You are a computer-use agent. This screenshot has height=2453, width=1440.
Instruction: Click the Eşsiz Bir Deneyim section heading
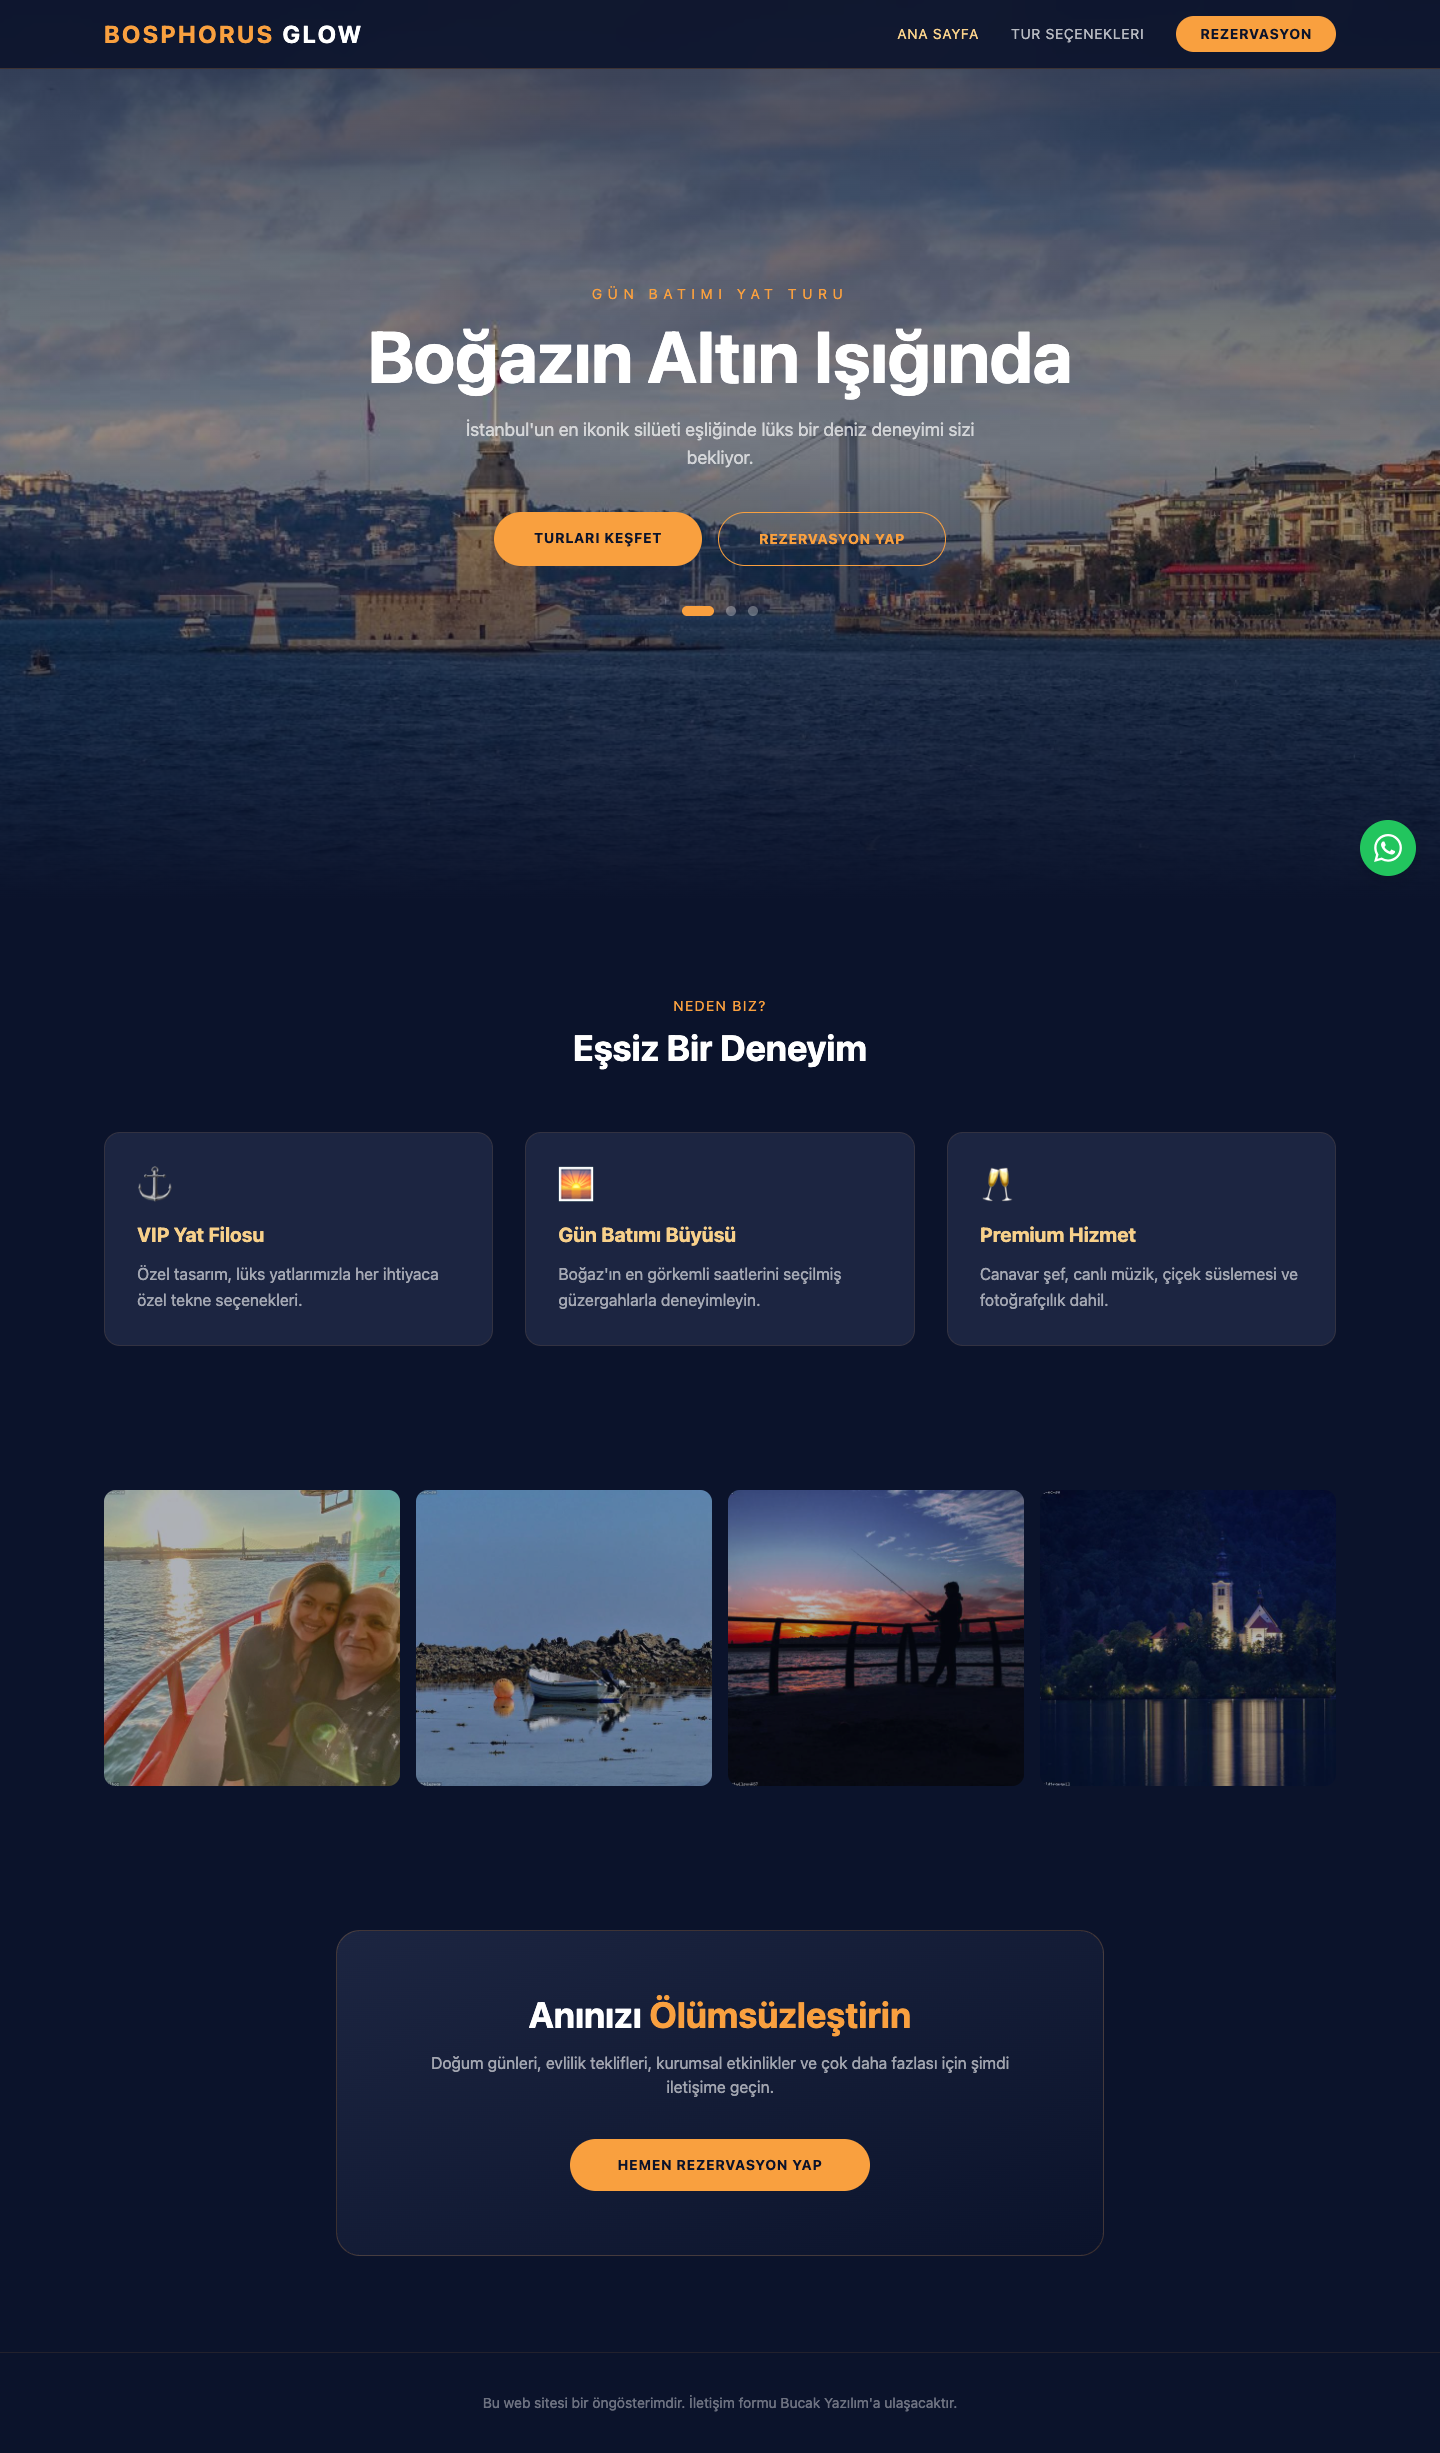[x=720, y=1049]
